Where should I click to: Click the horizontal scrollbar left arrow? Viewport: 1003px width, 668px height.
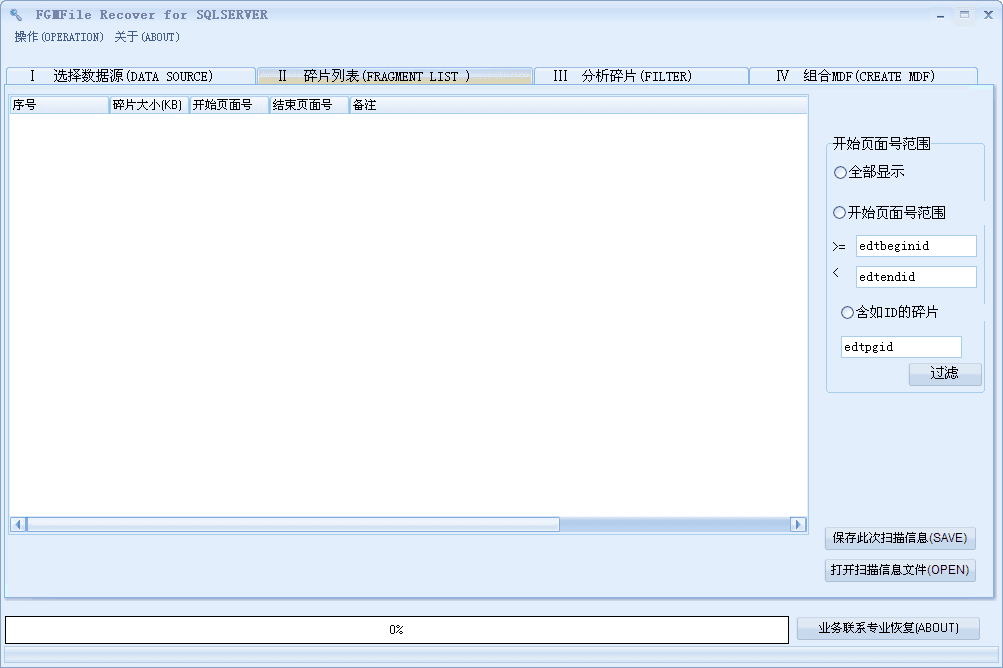coord(18,524)
